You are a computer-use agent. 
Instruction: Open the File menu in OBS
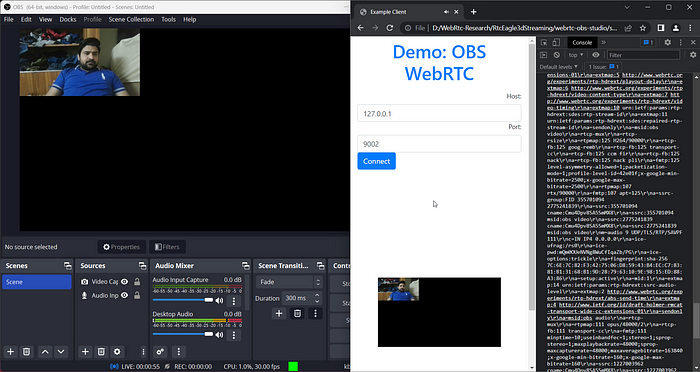point(8,19)
